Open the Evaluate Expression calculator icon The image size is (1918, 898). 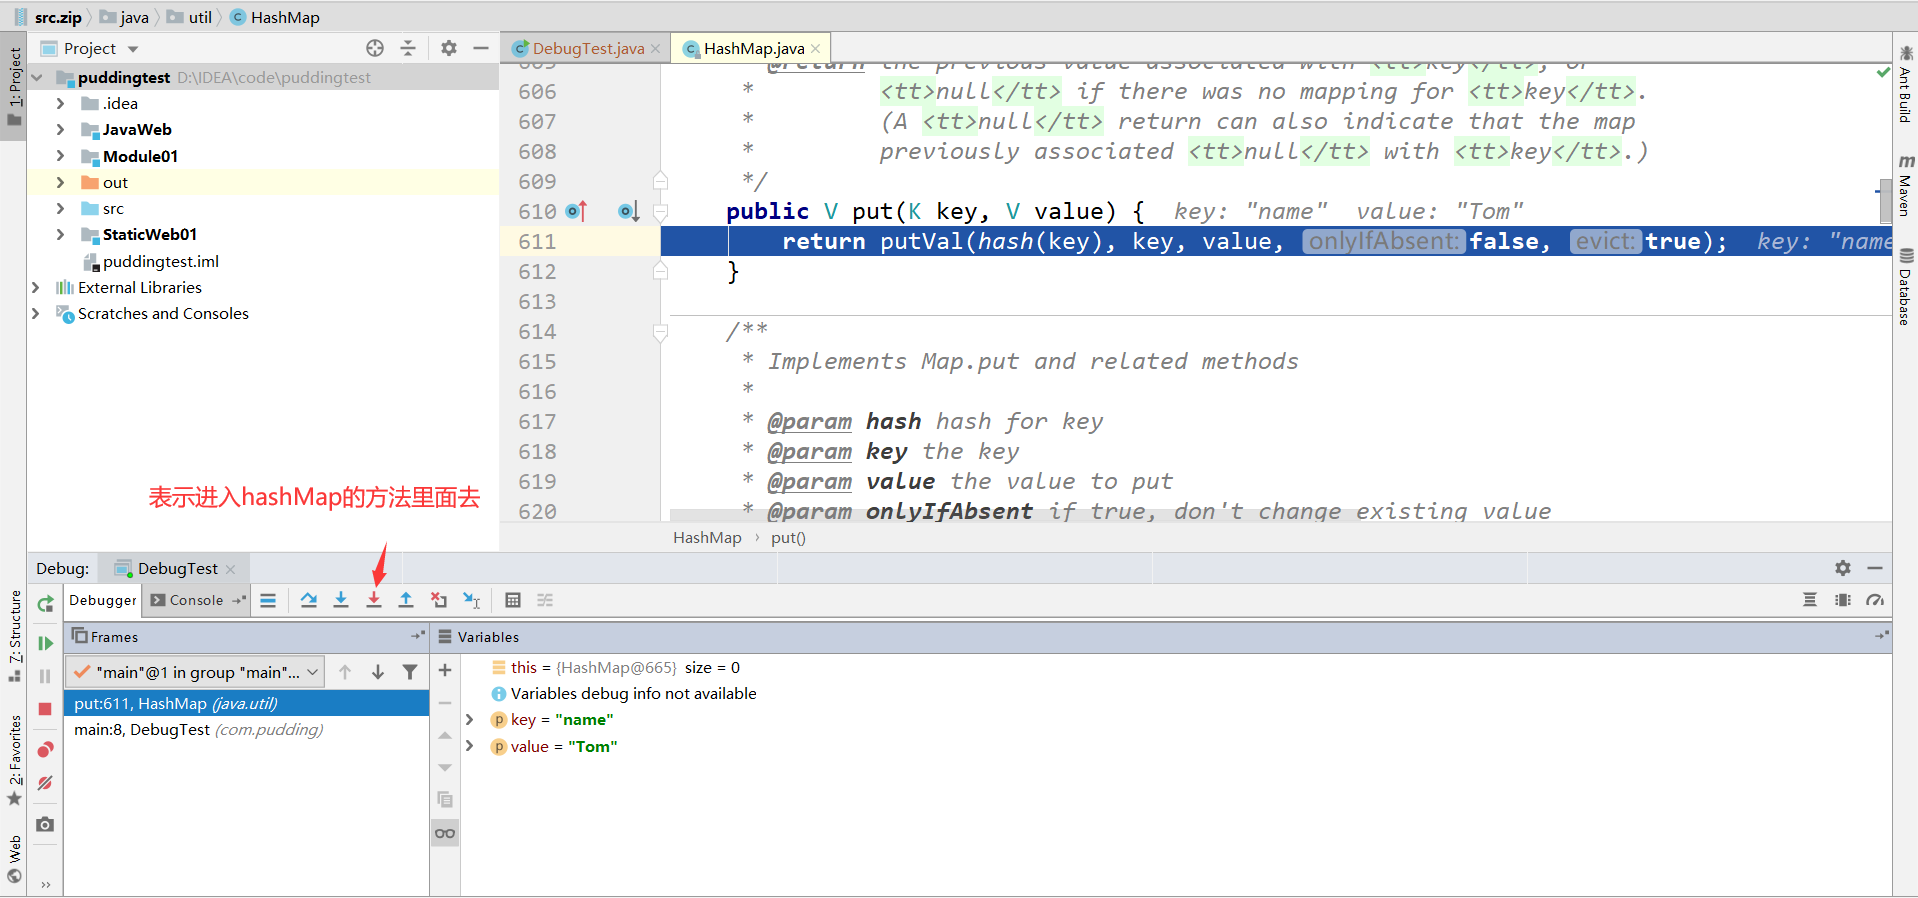[x=513, y=600]
